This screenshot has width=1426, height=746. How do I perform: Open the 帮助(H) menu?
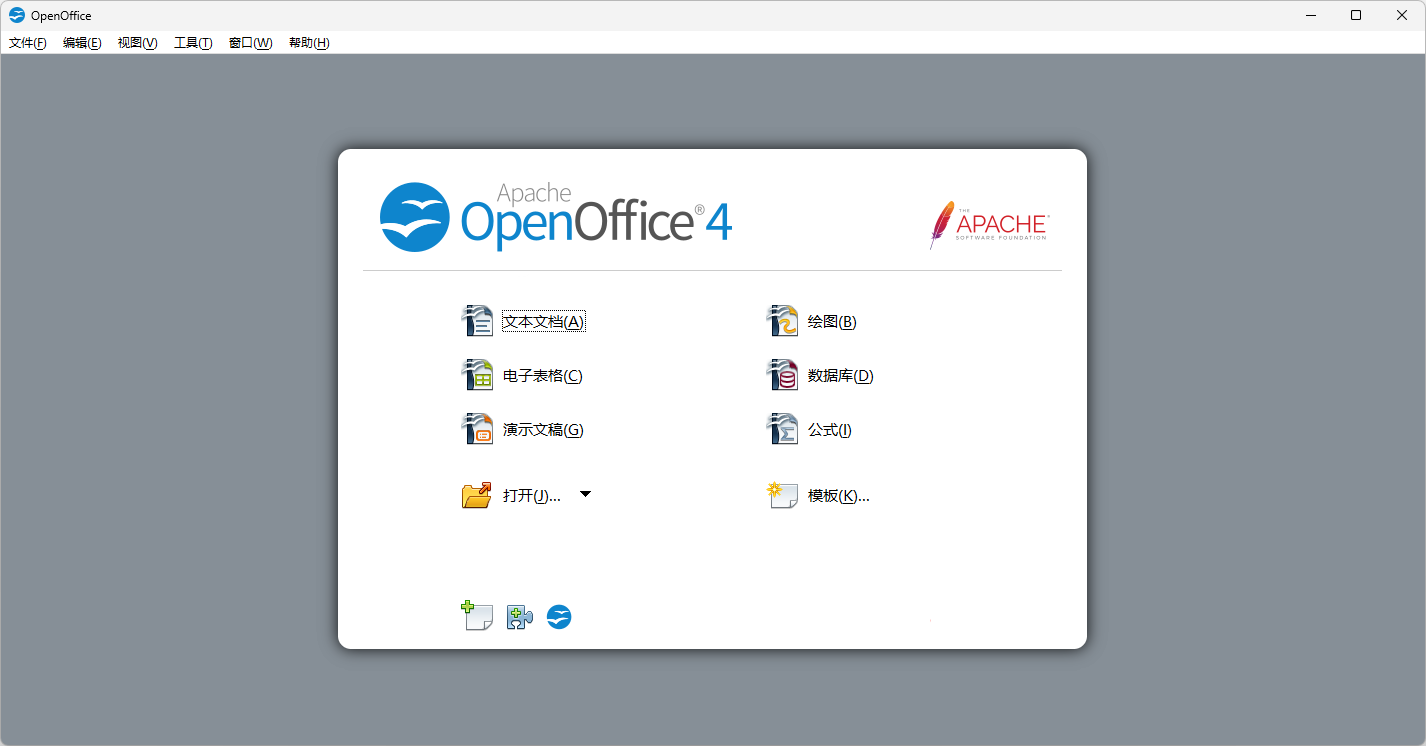tap(309, 43)
